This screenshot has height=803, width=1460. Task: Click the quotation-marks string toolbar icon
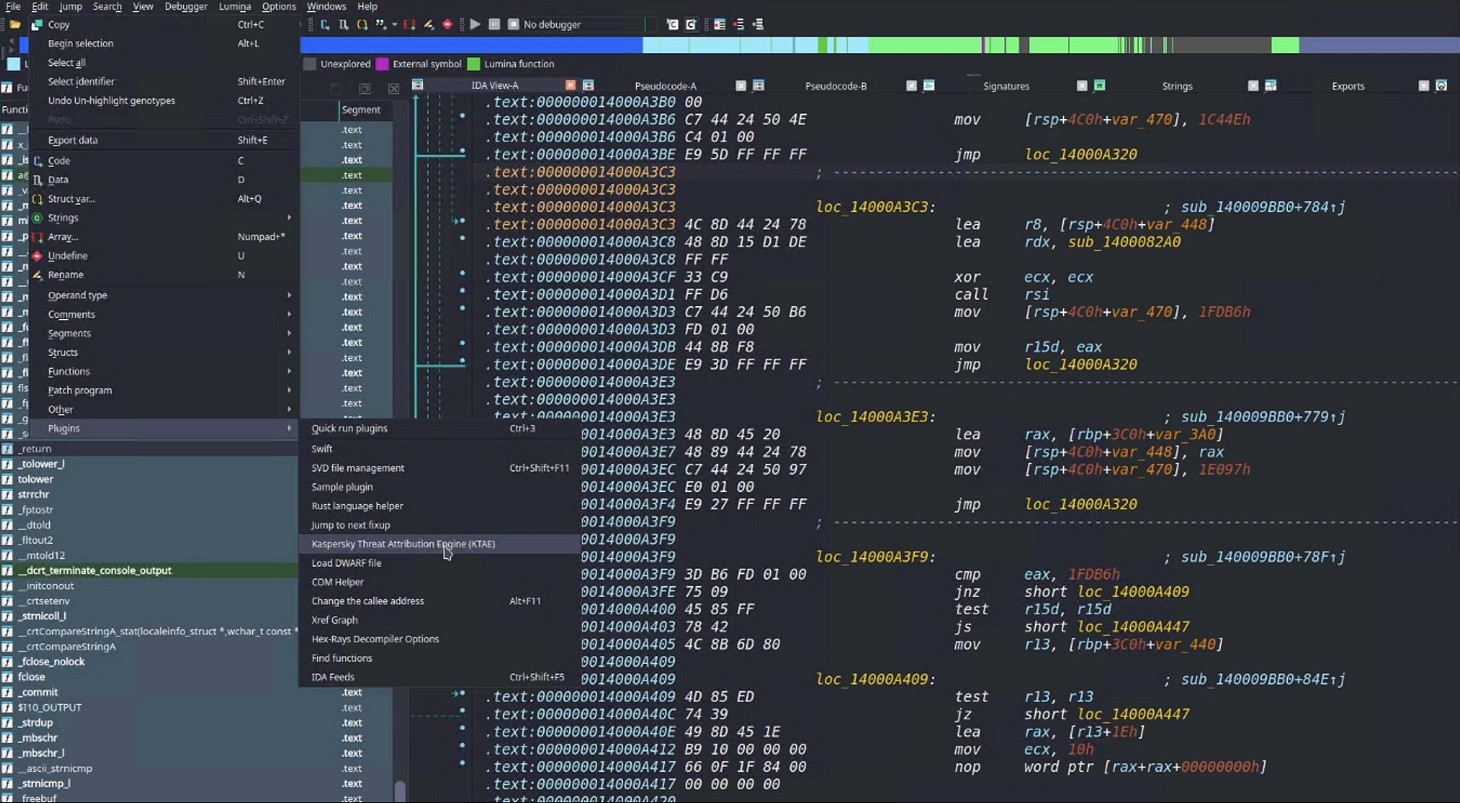point(382,25)
